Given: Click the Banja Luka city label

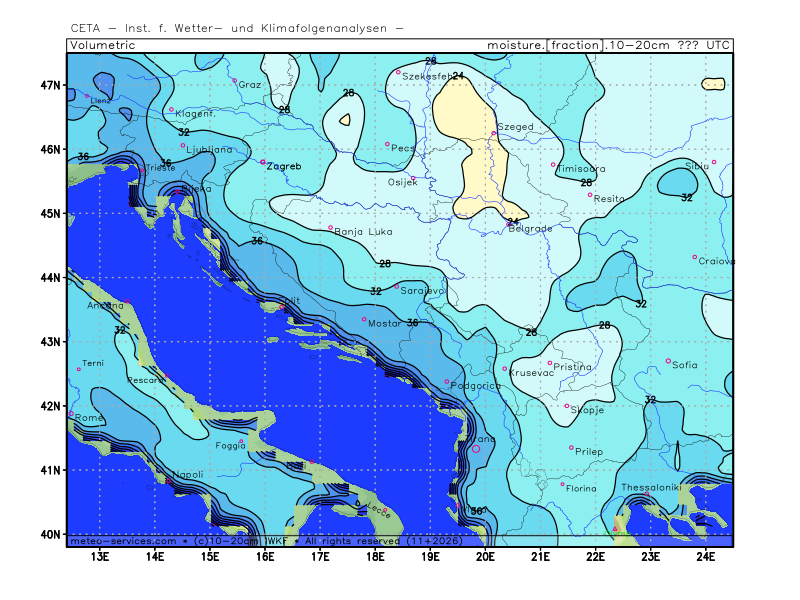Looking at the screenshot, I should point(362,232).
